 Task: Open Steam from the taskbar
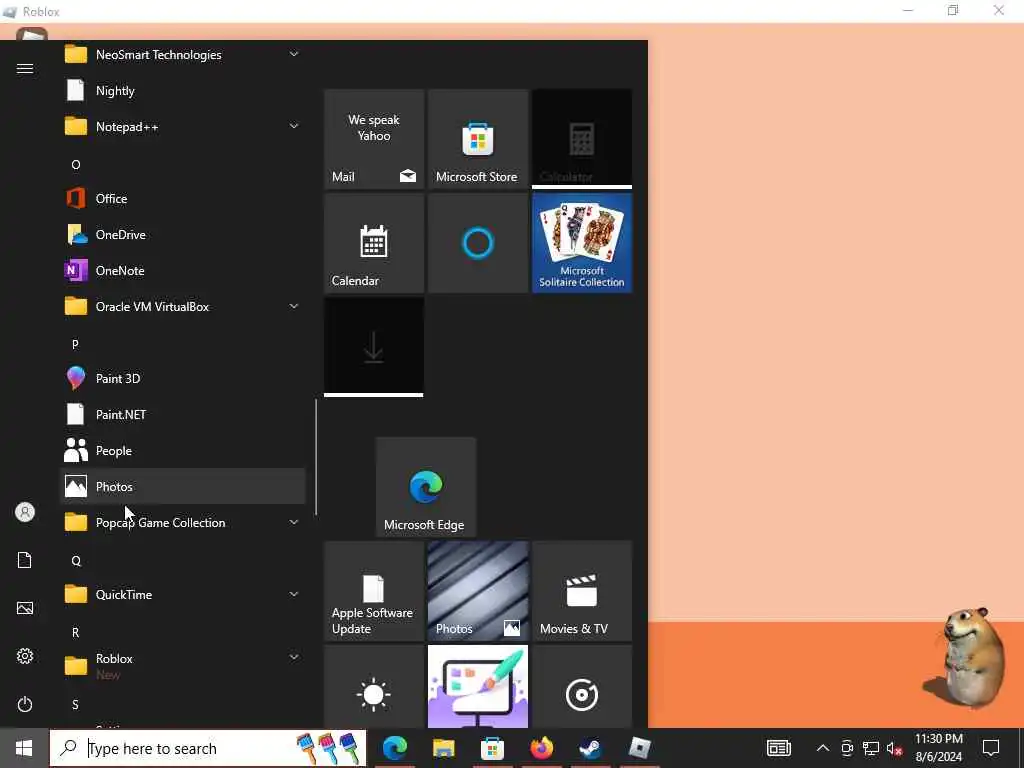[x=590, y=748]
